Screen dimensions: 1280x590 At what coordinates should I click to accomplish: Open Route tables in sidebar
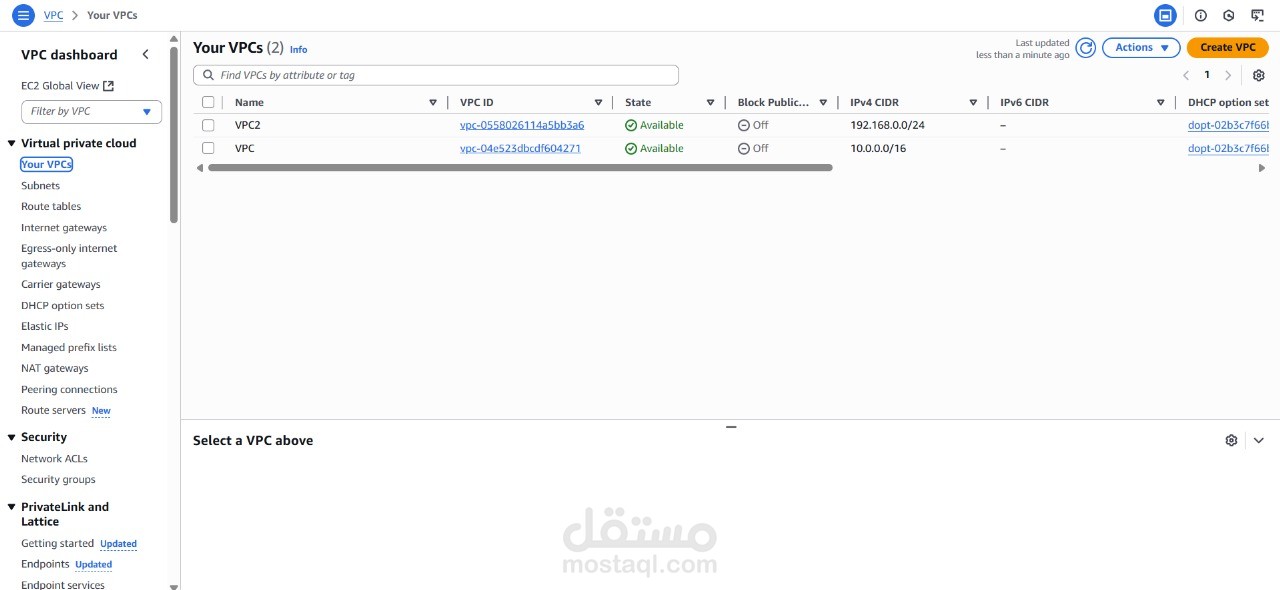[x=51, y=206]
